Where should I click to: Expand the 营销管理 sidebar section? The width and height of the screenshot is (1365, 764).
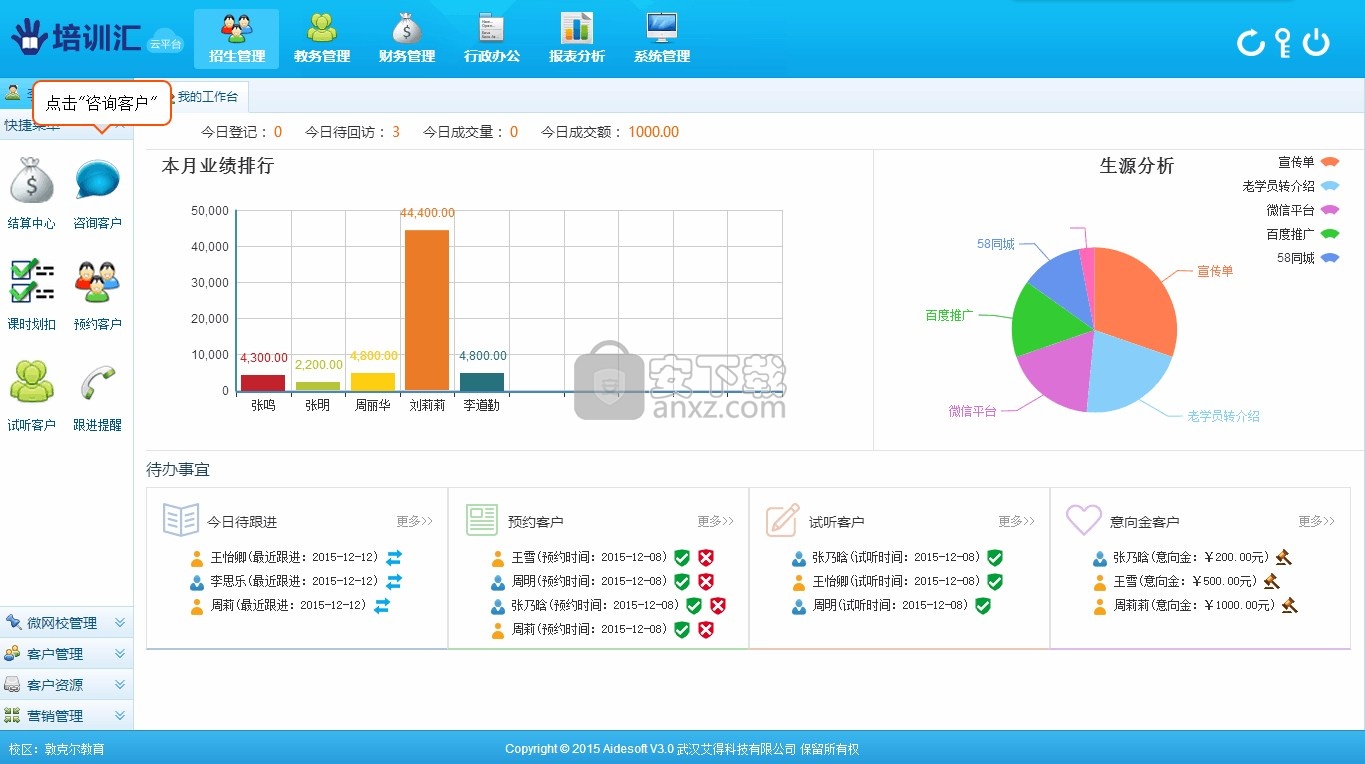tap(66, 716)
